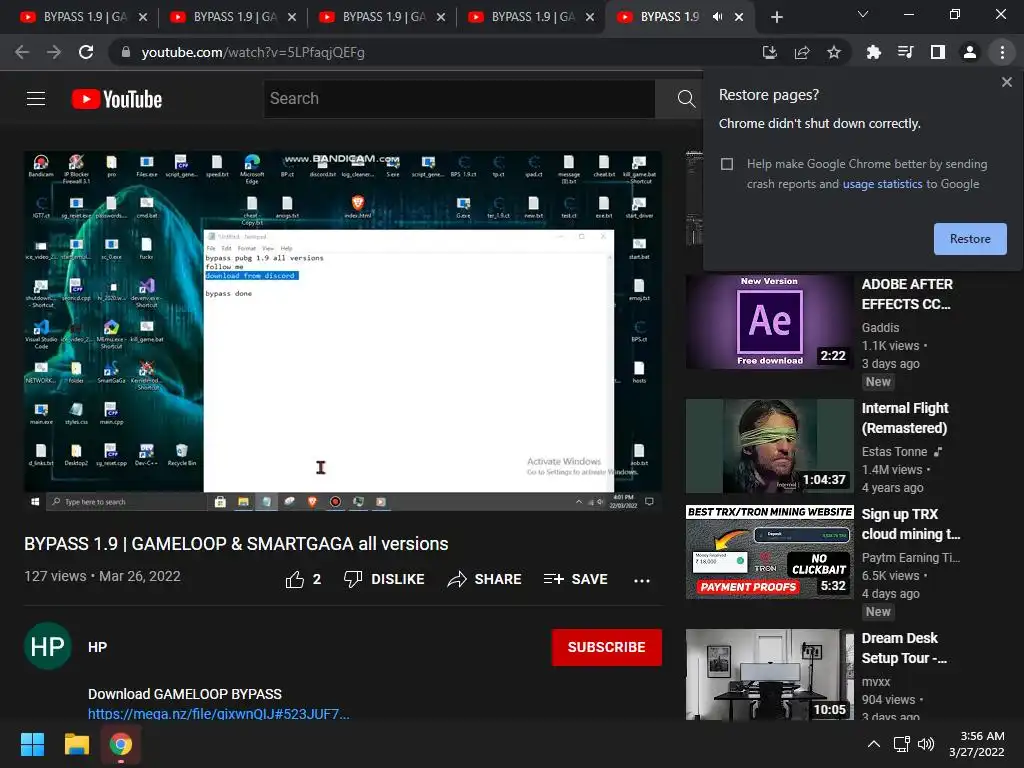
Task: Open the Gaddis channel name
Action: 880,328
